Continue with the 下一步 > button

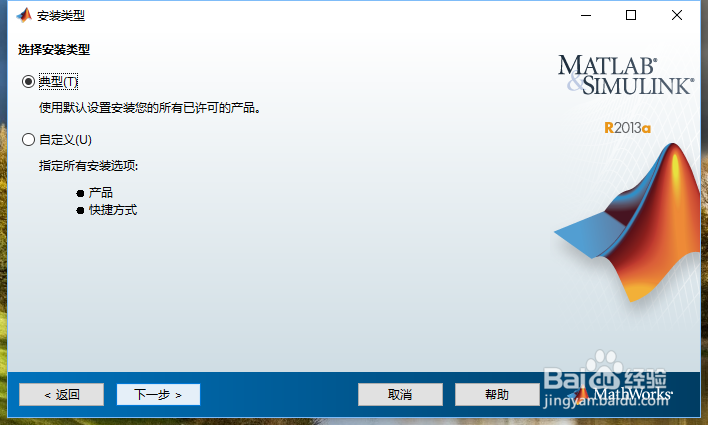[x=158, y=395]
